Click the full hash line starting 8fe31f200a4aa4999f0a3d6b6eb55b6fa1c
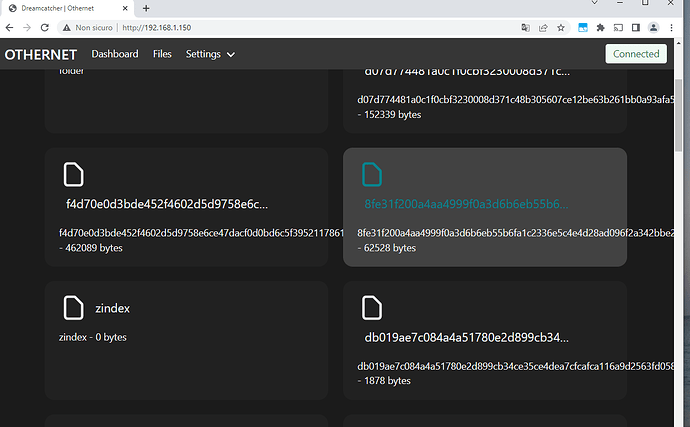 point(515,233)
